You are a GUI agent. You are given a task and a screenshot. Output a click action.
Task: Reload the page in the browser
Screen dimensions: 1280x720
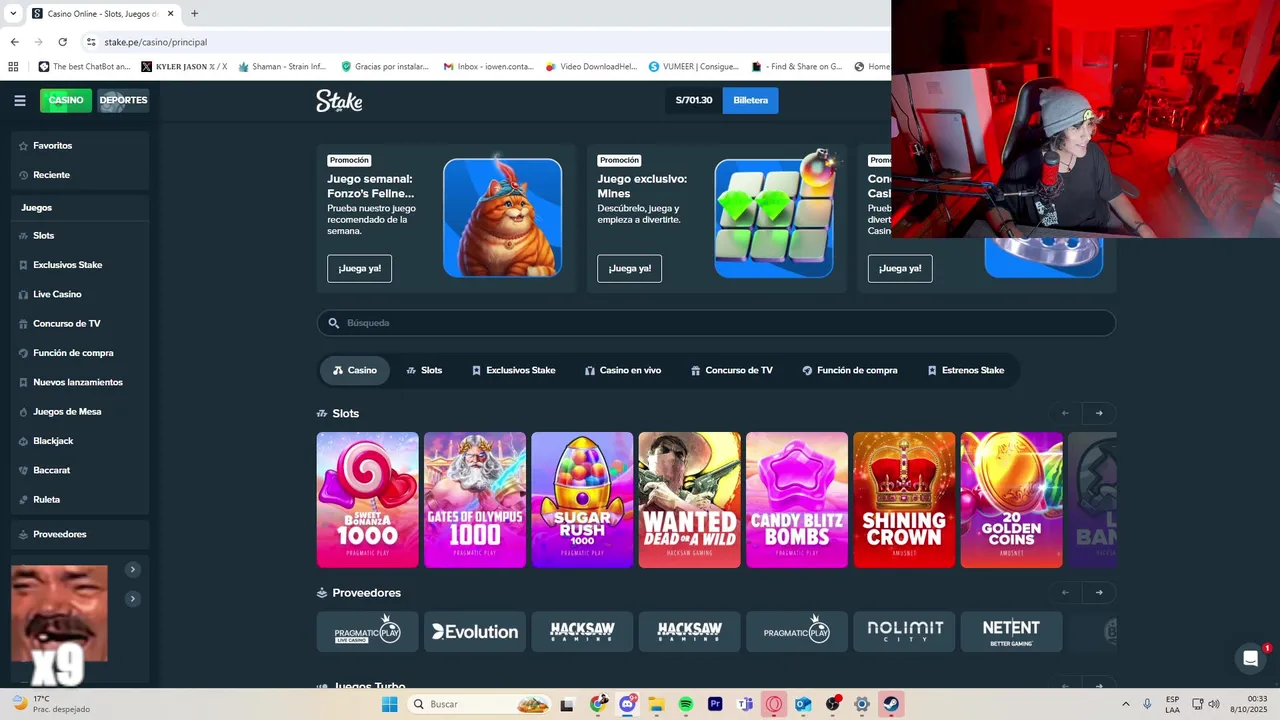coord(63,42)
